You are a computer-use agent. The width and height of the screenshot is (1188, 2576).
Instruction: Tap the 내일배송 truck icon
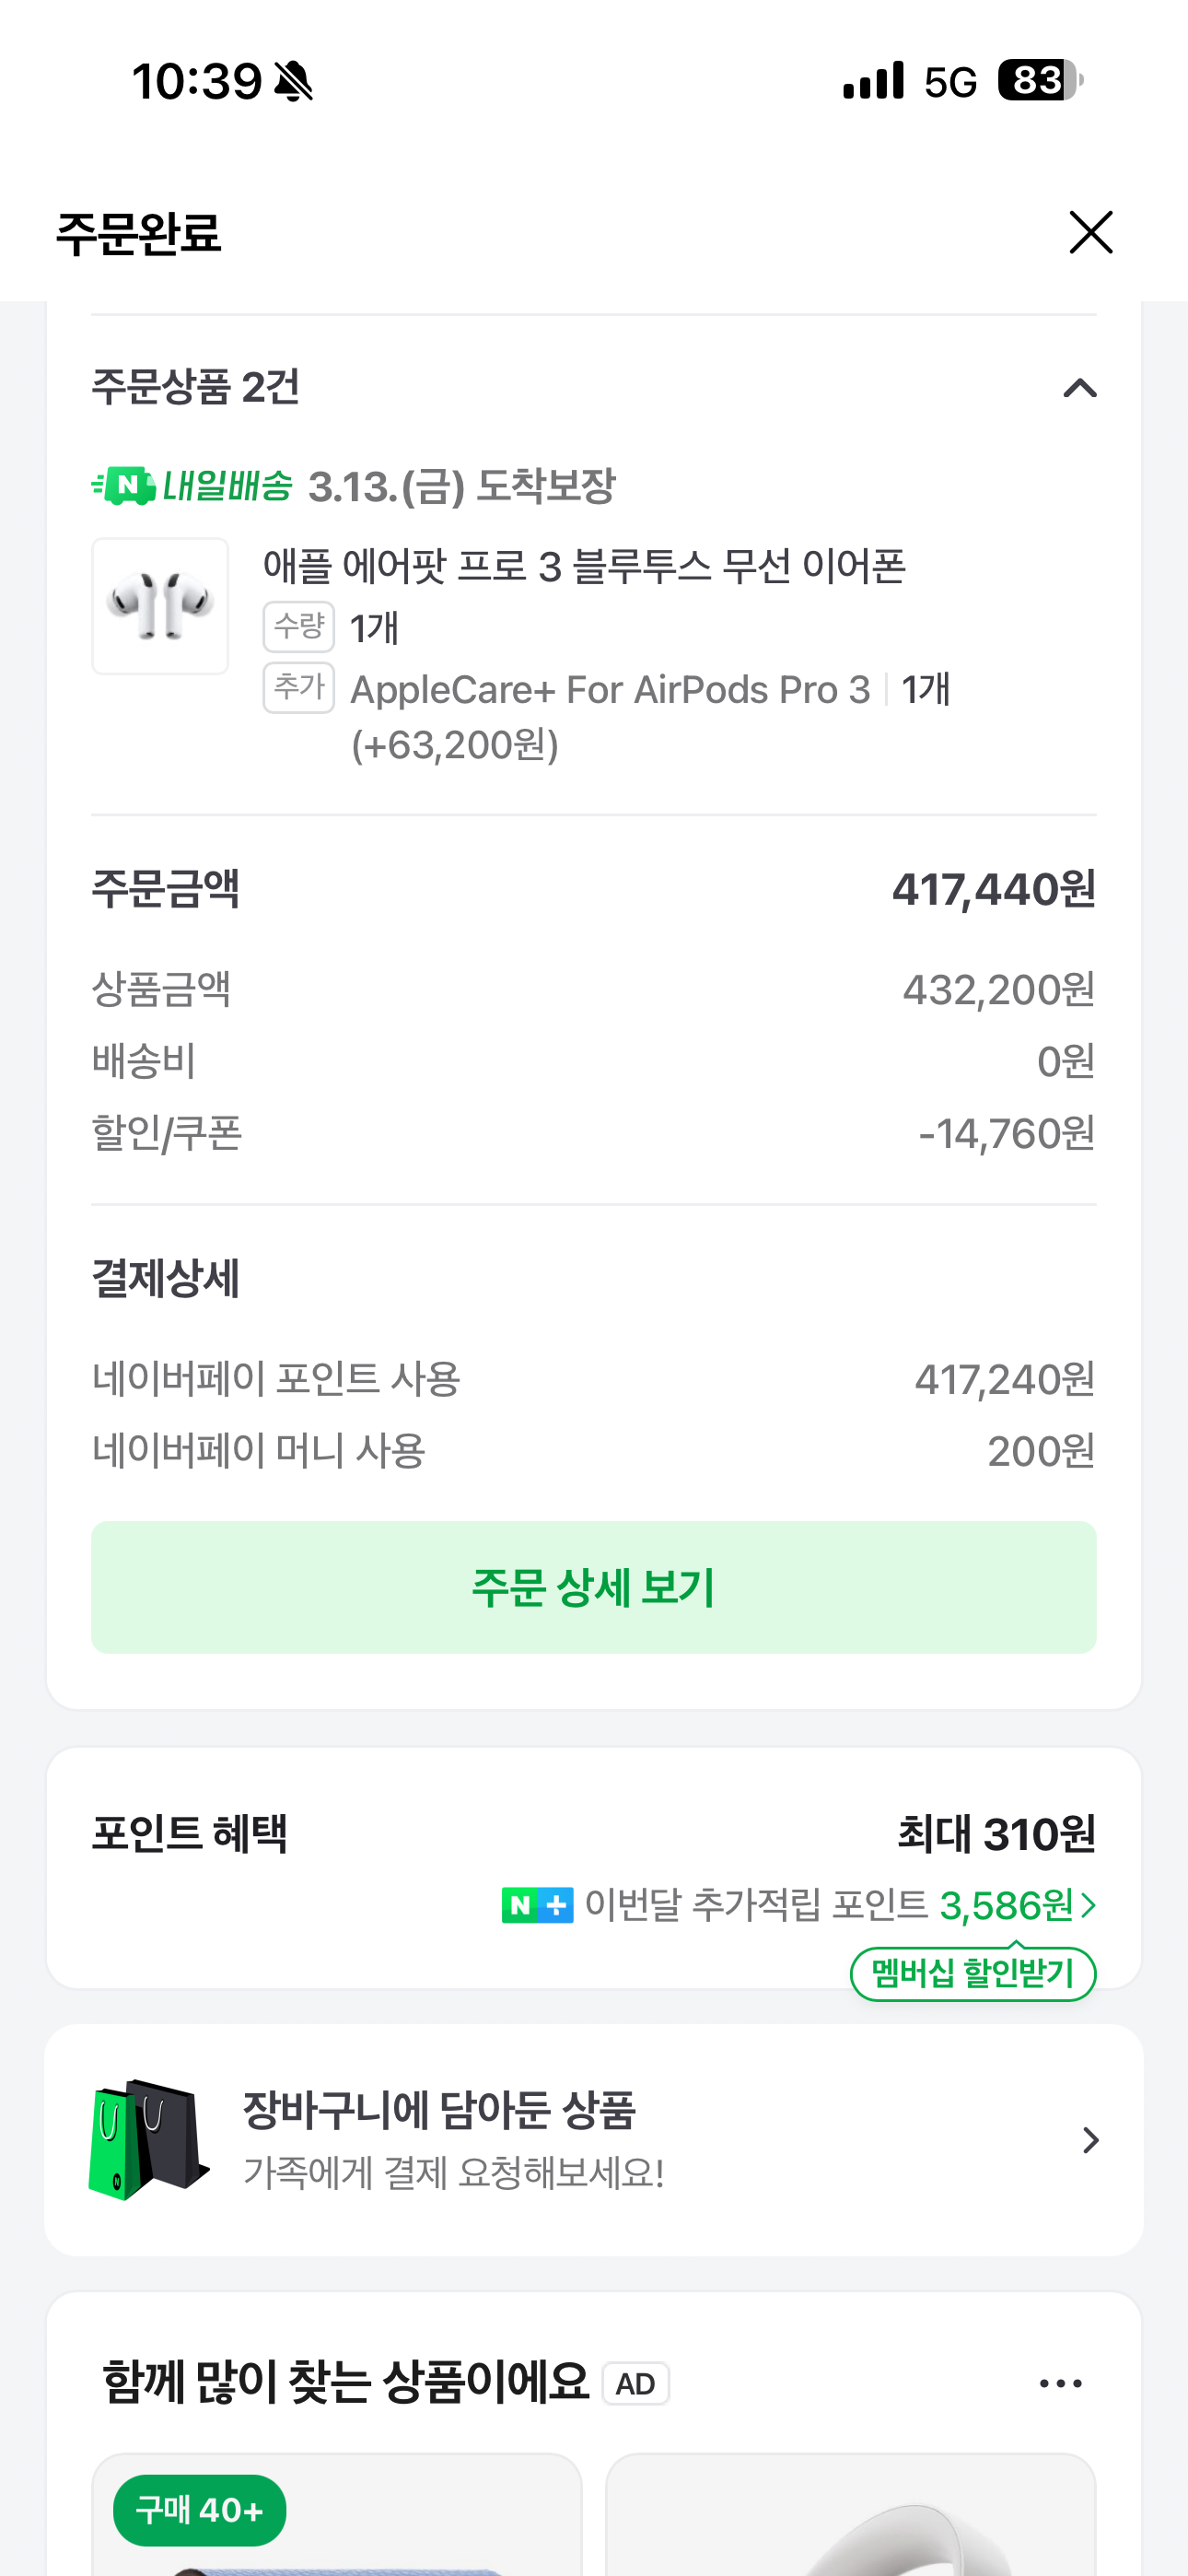click(123, 486)
